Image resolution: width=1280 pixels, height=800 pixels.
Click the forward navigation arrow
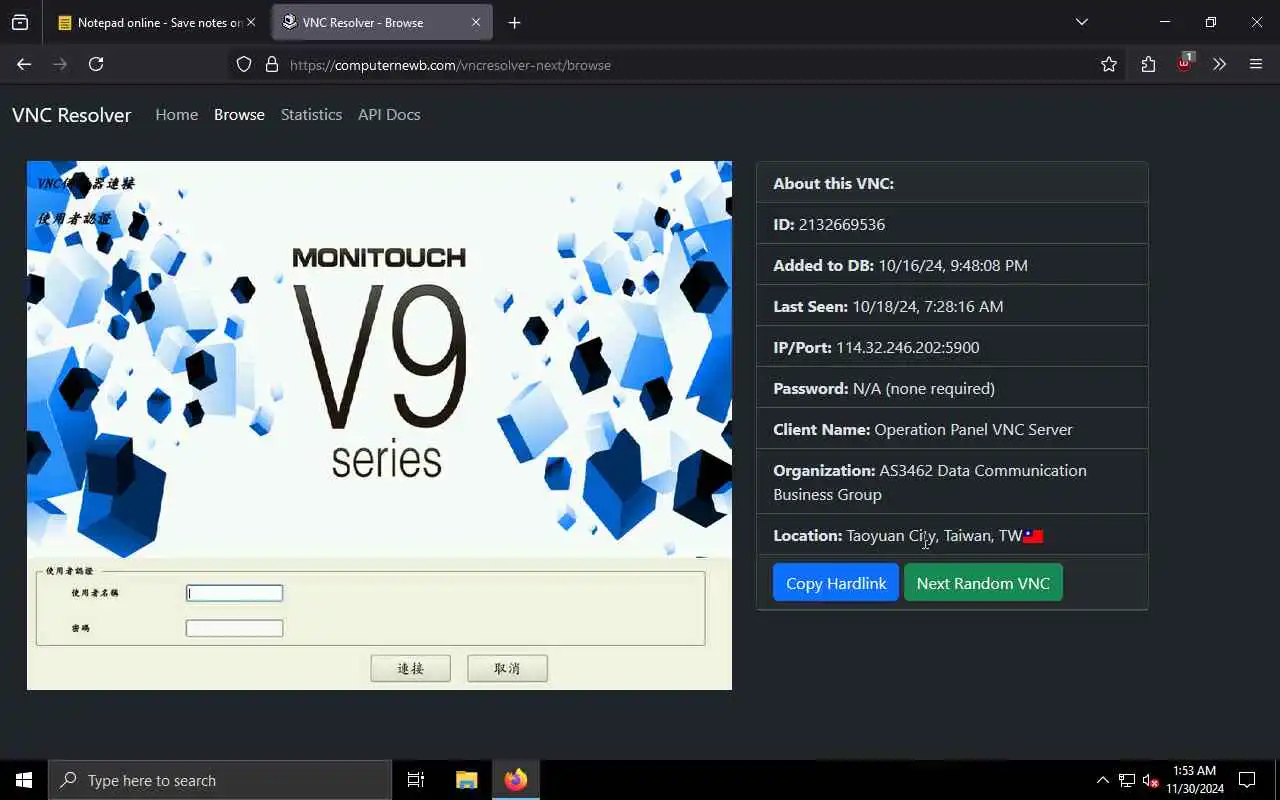[60, 64]
